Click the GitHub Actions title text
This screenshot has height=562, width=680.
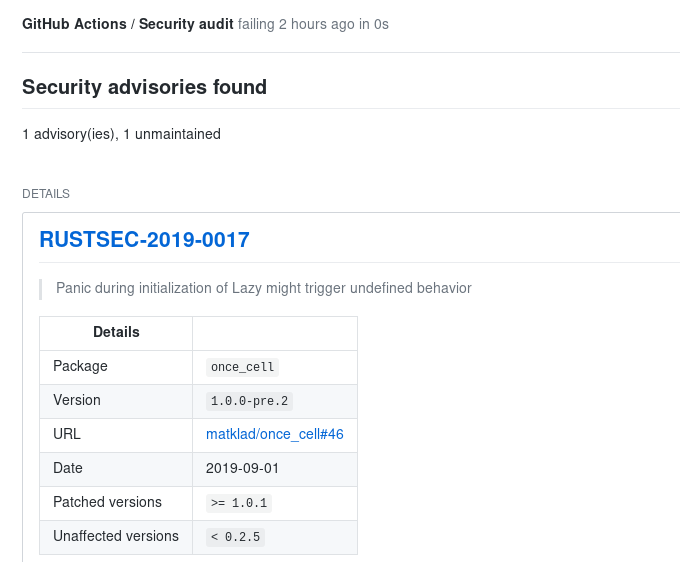pos(74,24)
